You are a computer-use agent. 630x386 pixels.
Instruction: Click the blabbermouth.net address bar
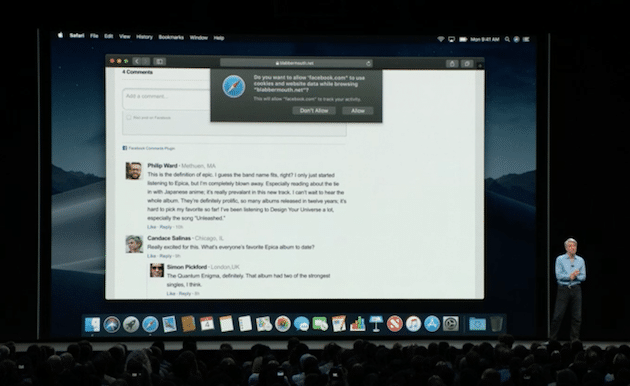click(x=296, y=63)
